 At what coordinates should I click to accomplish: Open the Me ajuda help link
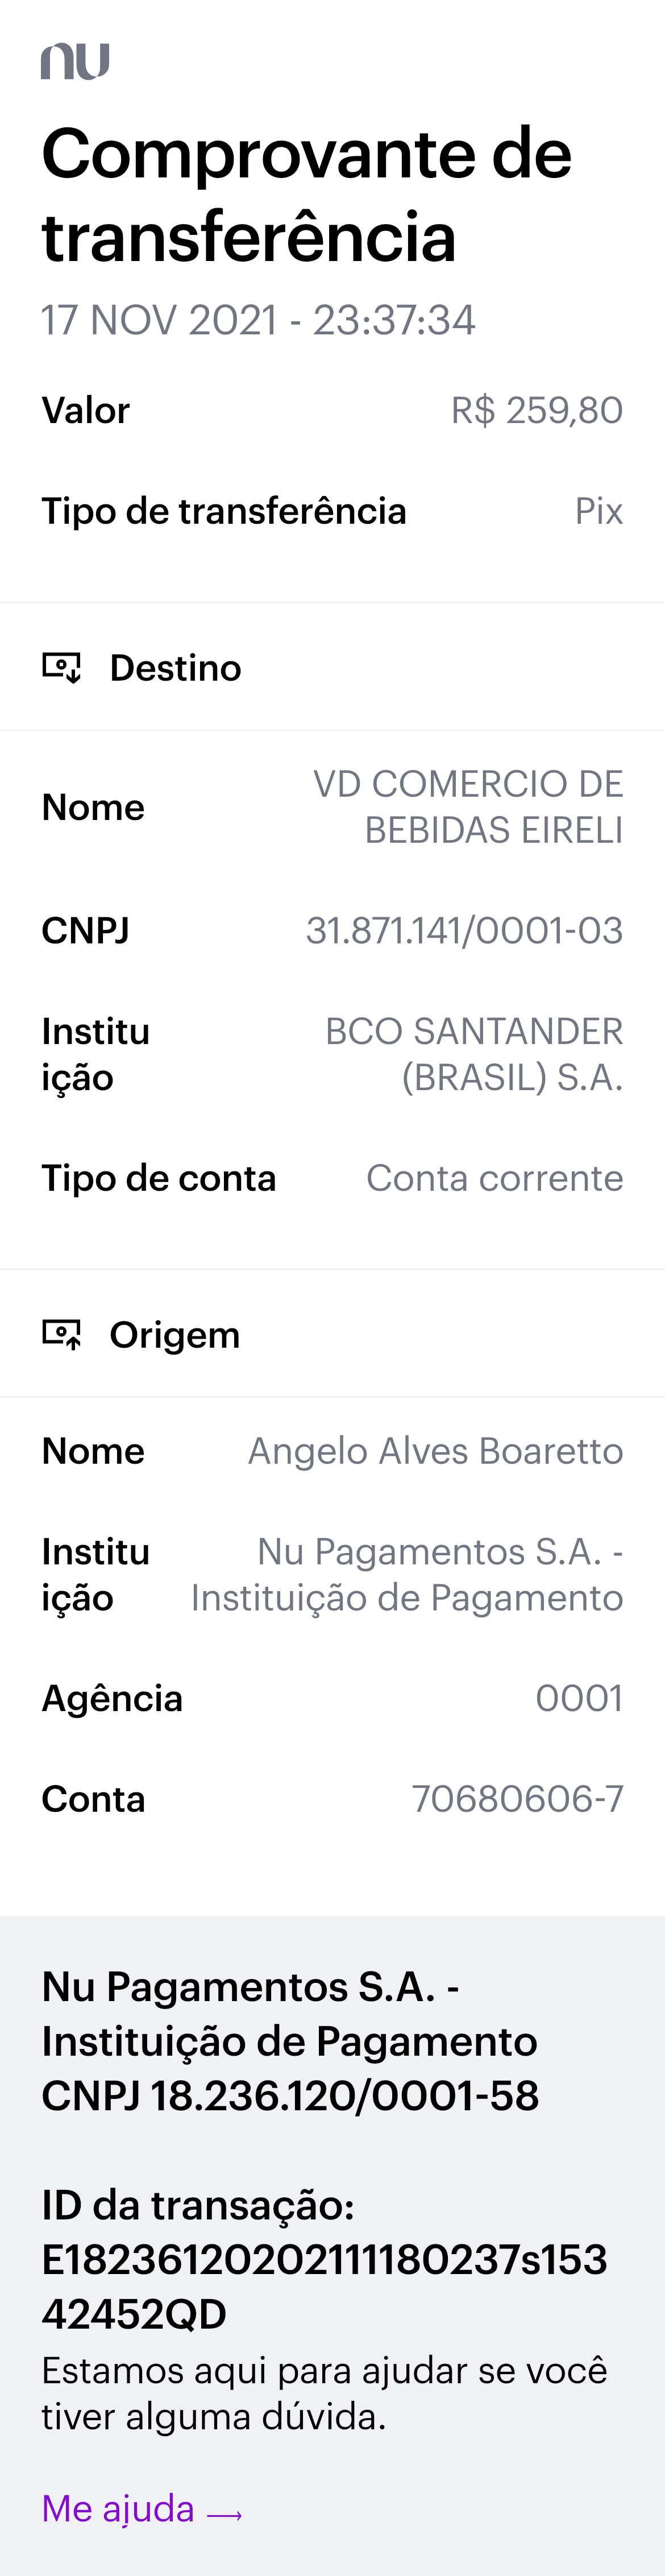(119, 2509)
